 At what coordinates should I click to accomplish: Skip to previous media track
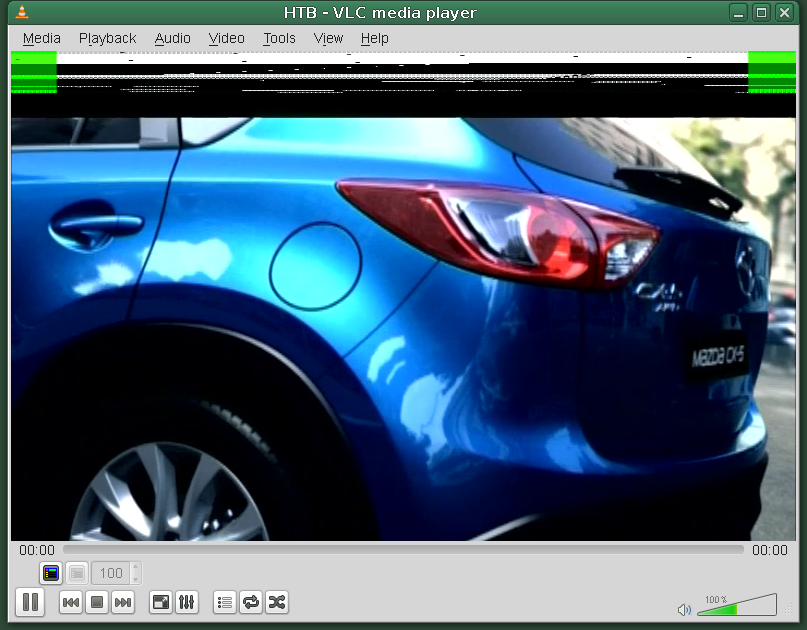coord(71,602)
